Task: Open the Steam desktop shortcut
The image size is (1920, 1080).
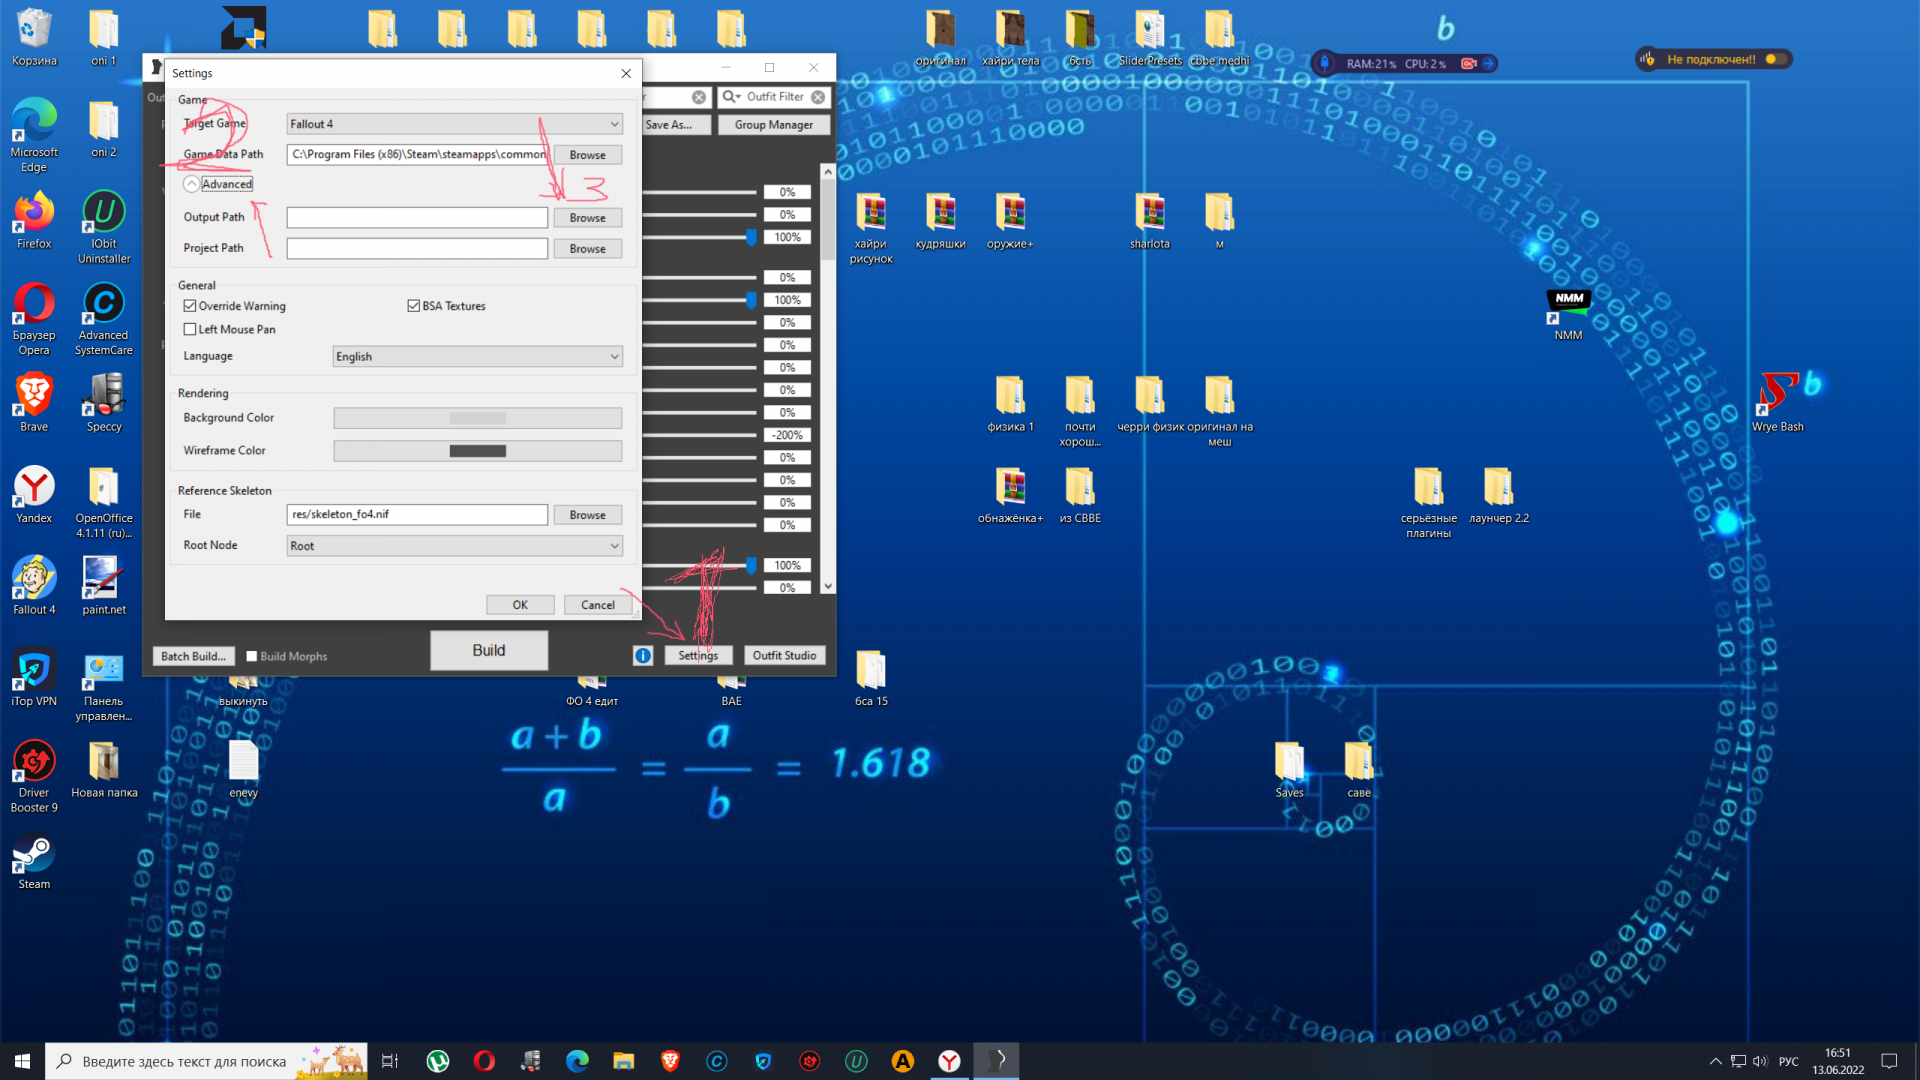Action: (34, 860)
